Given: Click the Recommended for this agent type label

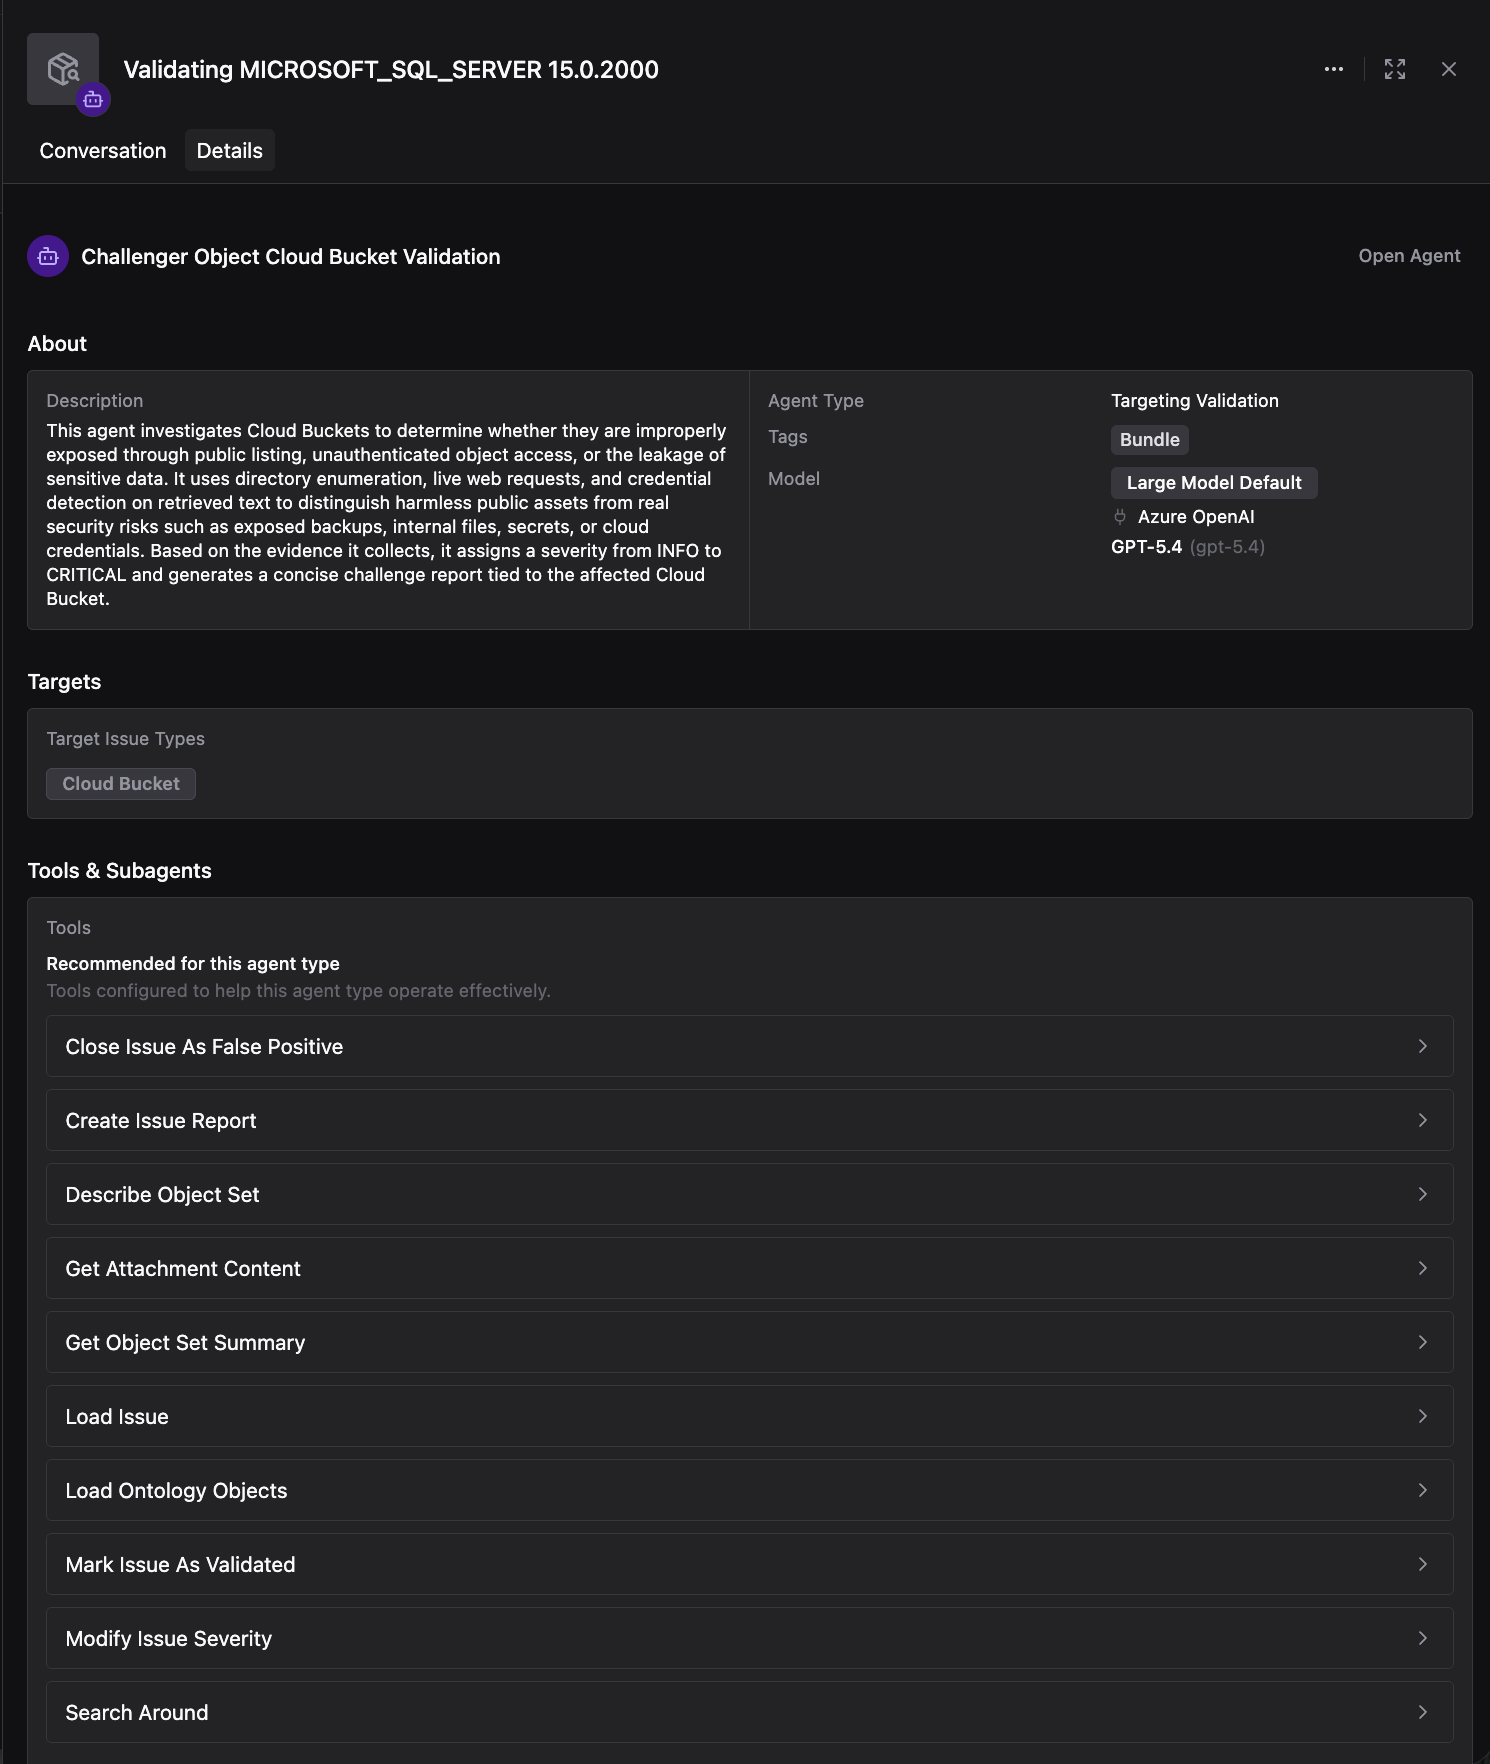Looking at the screenshot, I should 193,964.
